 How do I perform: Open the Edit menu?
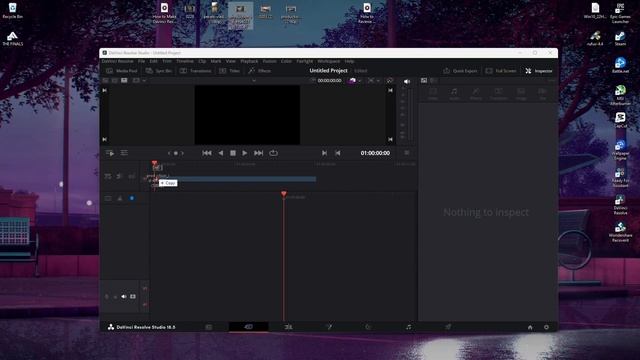click(x=153, y=61)
